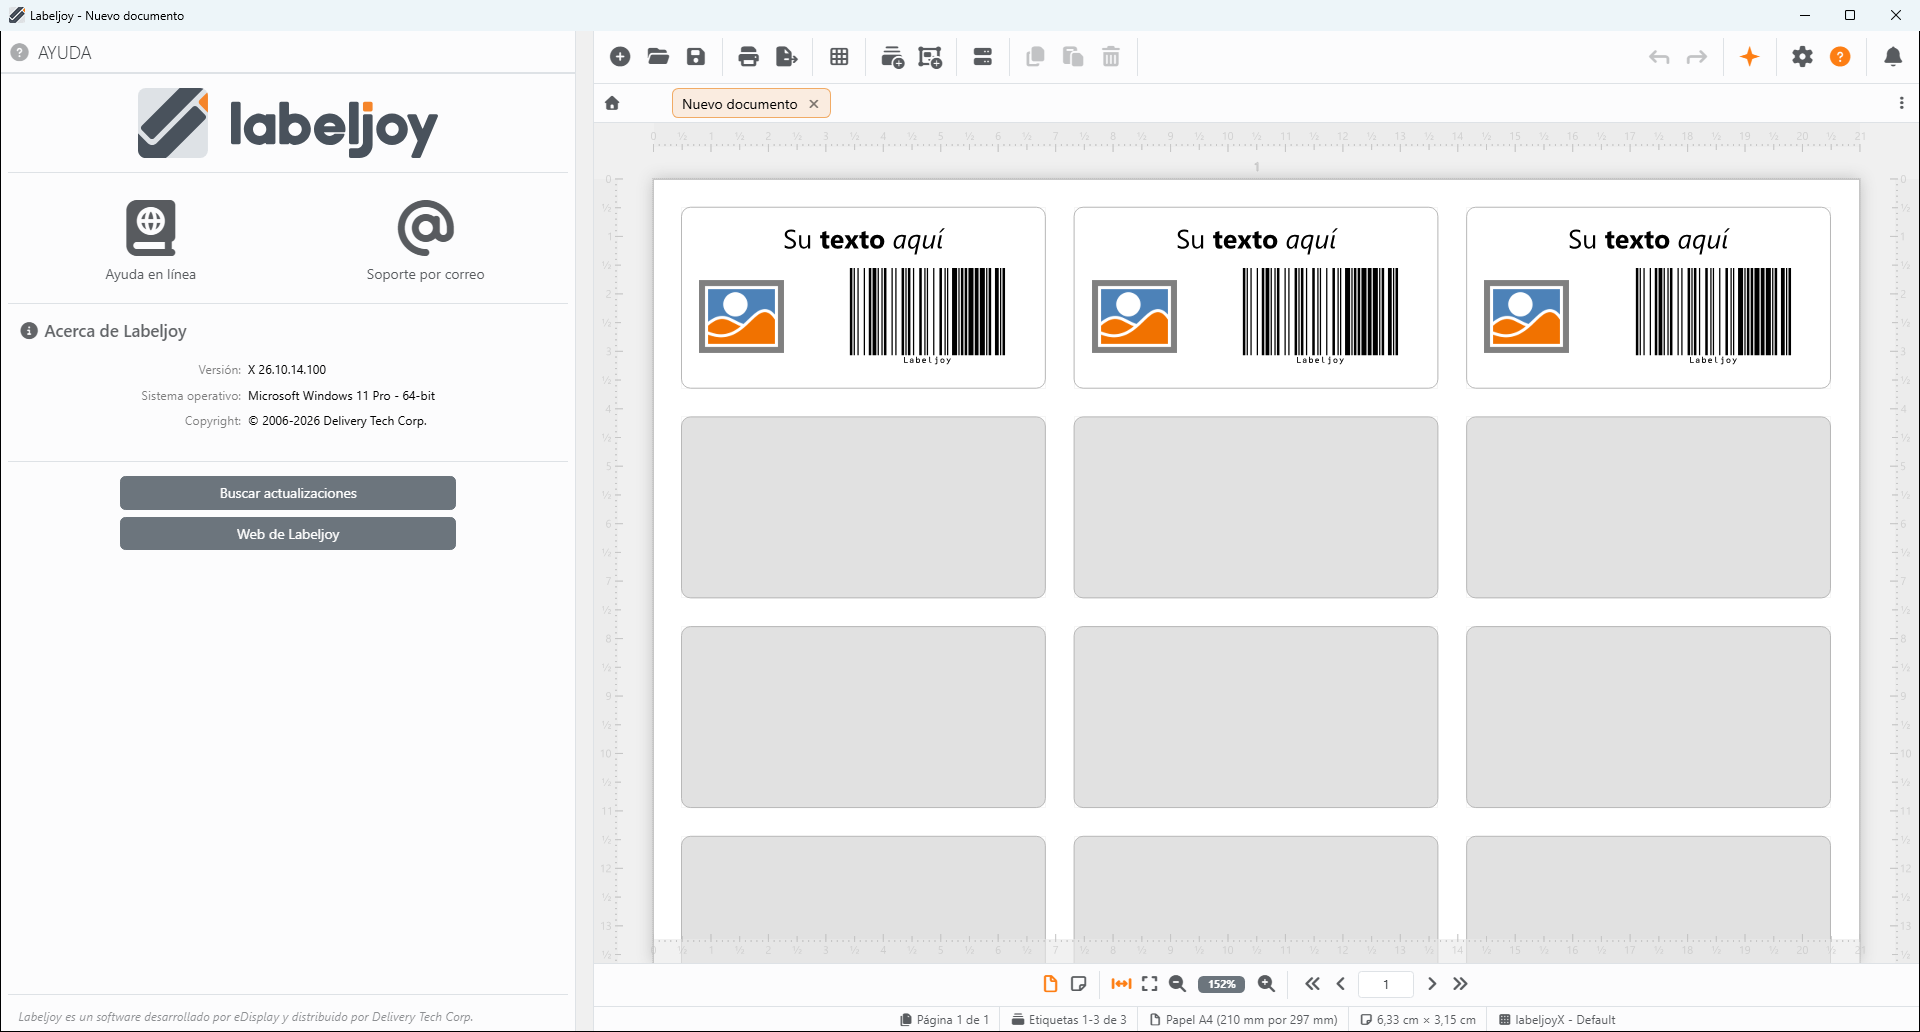Screen dimensions: 1920x1032
Task: Open a file using the folder icon
Action: point(658,57)
